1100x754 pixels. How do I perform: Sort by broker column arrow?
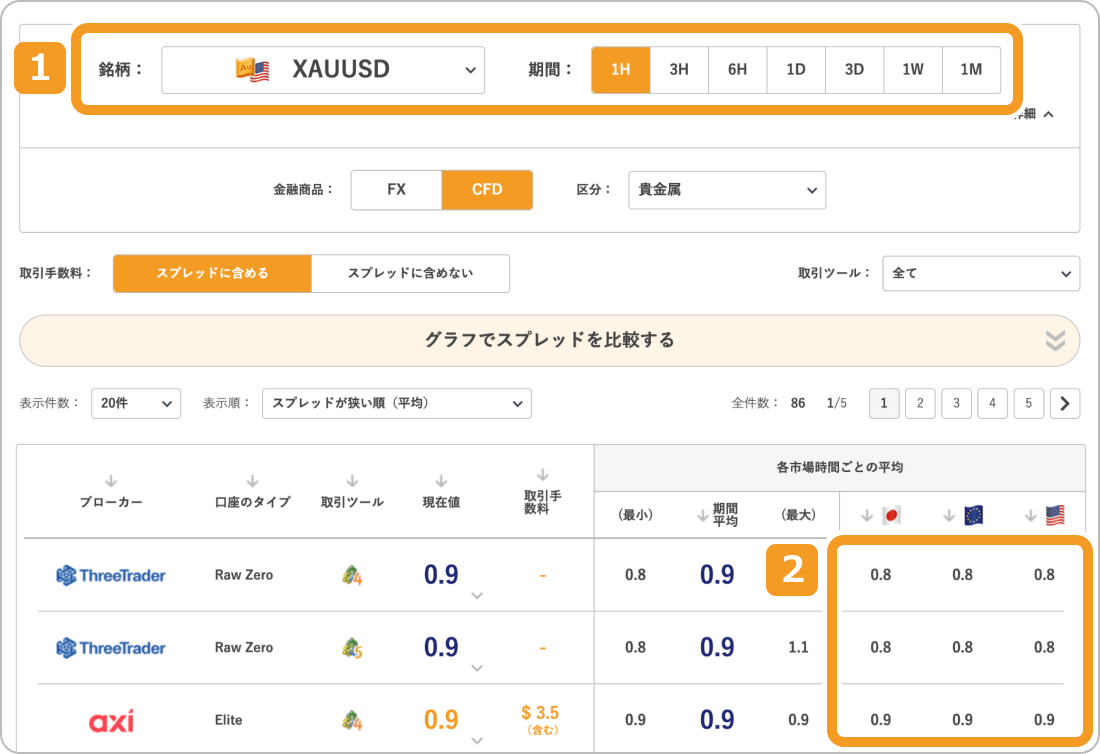111,481
